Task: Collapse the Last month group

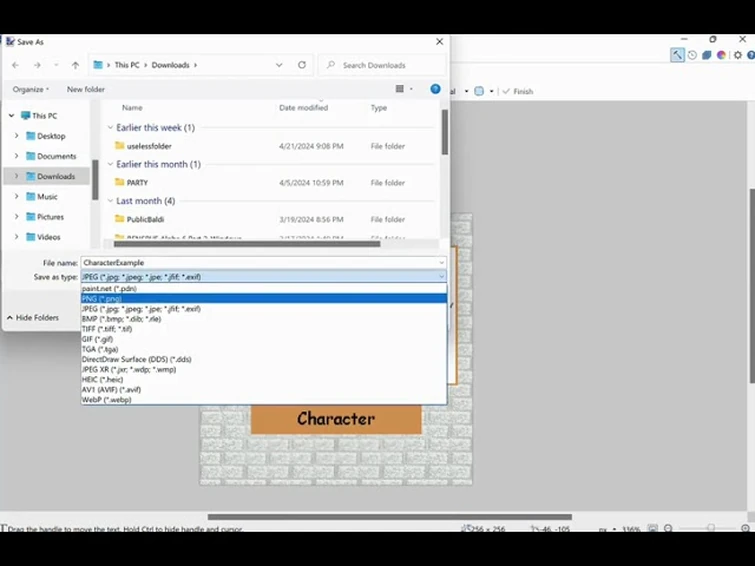Action: 110,200
